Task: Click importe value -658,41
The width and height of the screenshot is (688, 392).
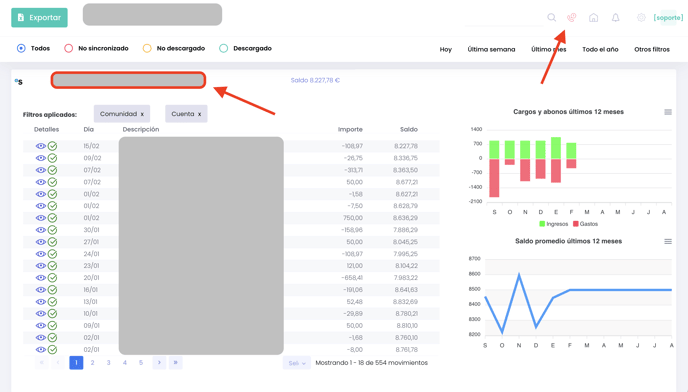Action: coord(352,278)
